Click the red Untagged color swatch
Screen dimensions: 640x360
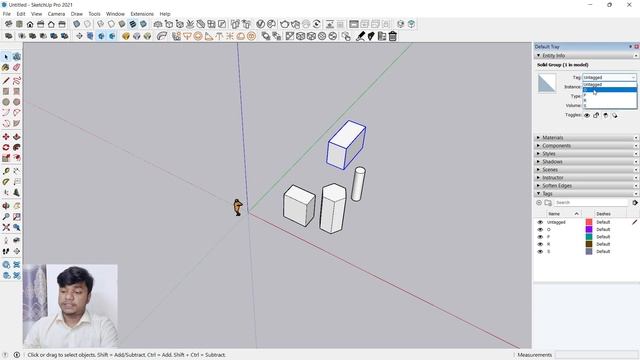click(589, 222)
